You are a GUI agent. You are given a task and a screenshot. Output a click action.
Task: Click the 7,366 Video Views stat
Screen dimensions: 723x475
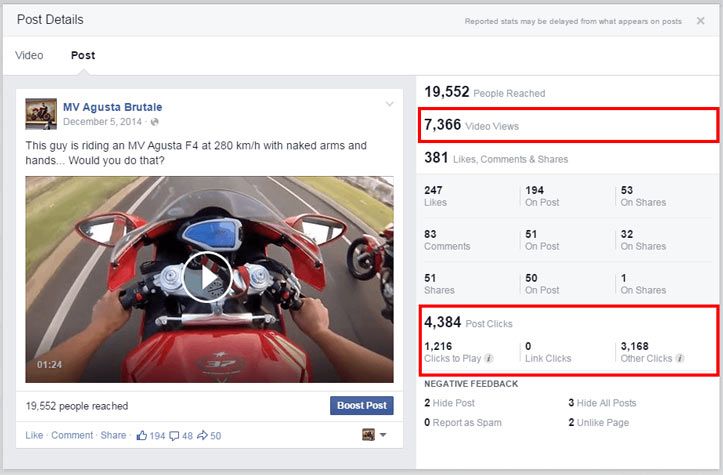(x=471, y=126)
